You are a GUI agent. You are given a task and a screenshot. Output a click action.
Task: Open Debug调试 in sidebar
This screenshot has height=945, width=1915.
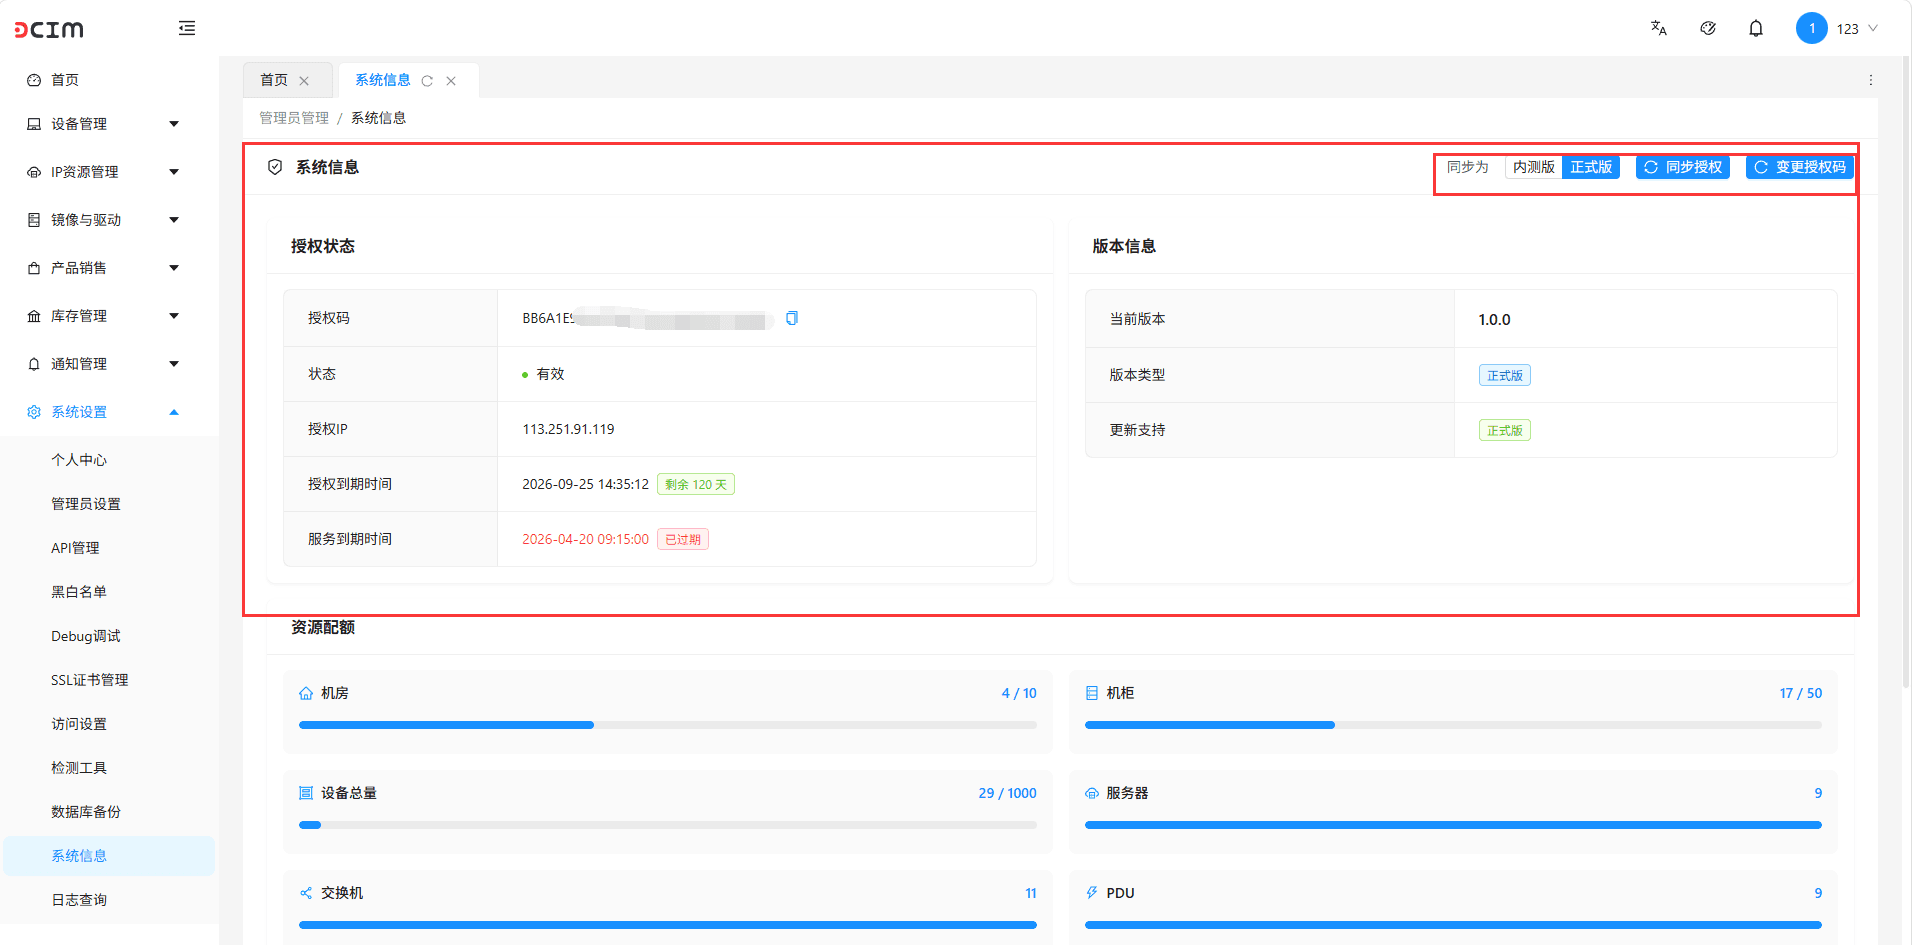pyautogui.click(x=86, y=636)
